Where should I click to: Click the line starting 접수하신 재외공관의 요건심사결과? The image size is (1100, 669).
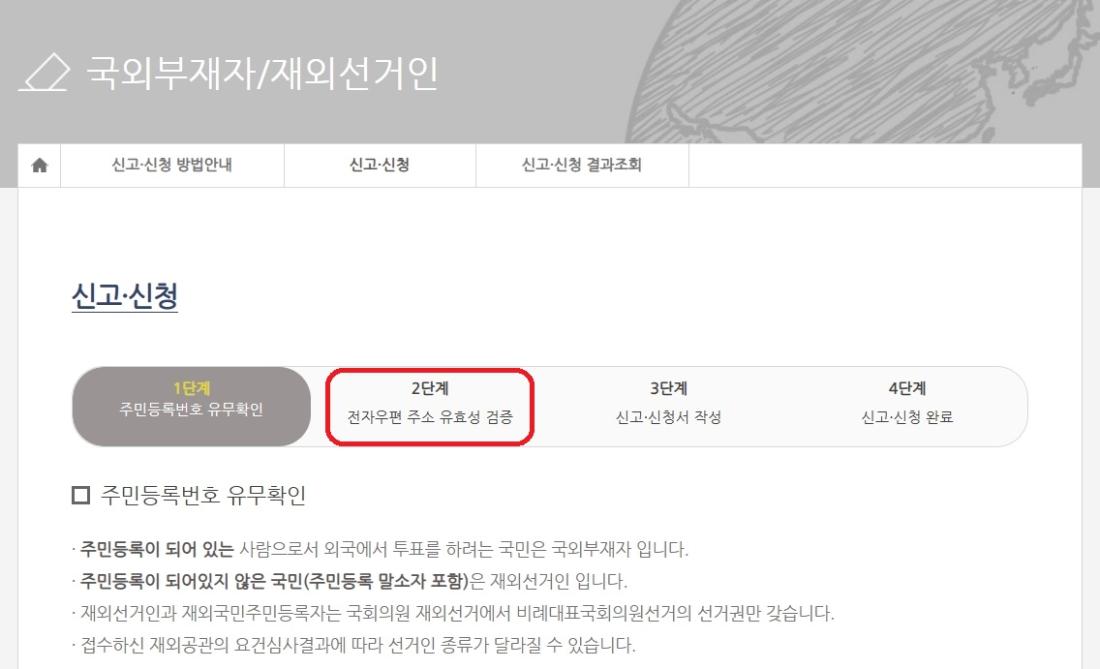click(354, 645)
